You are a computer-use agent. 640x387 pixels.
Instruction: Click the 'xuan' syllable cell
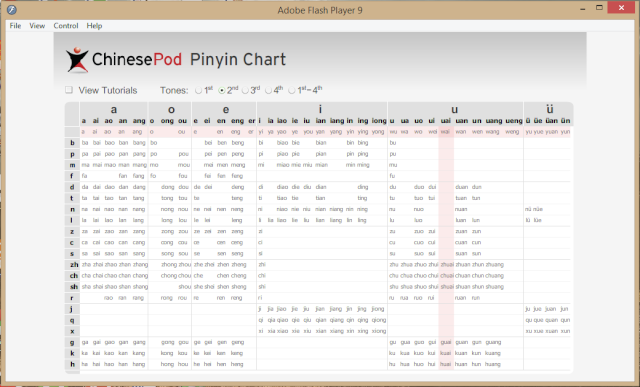coord(551,331)
